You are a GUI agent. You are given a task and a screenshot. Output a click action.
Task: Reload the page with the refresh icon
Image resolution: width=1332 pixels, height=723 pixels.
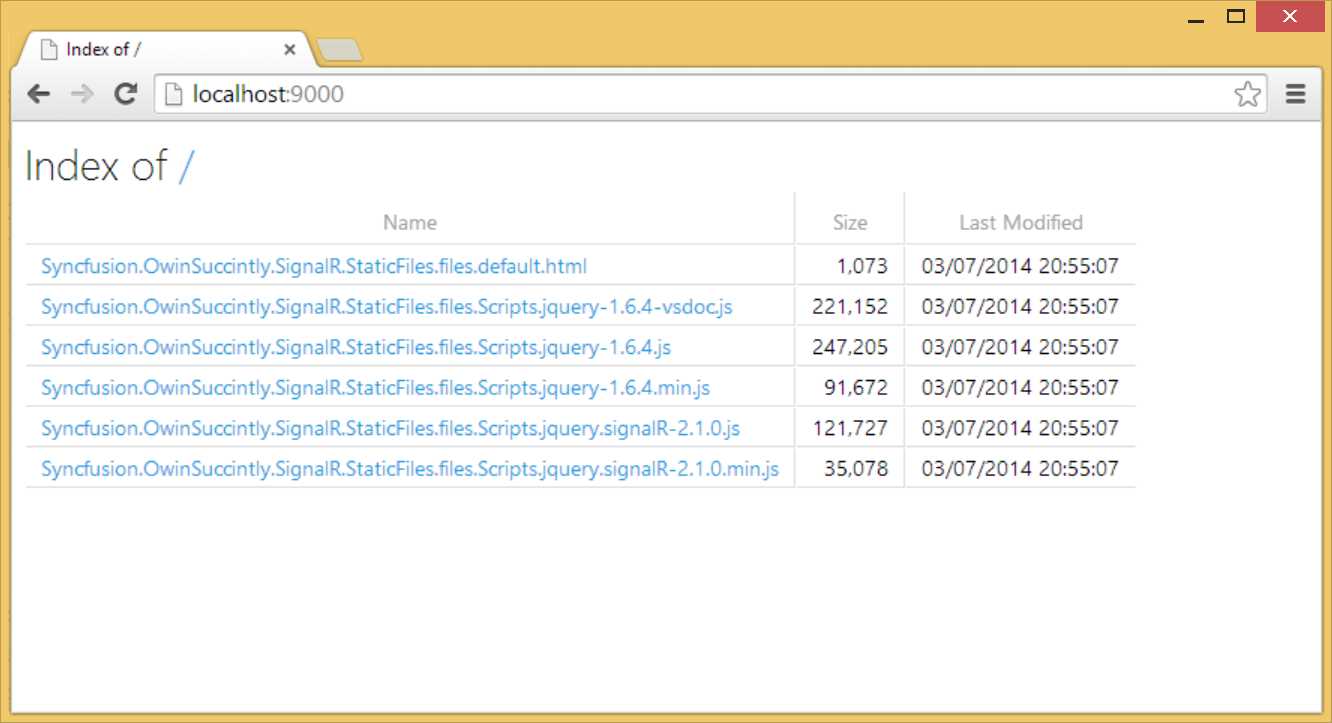pos(125,94)
